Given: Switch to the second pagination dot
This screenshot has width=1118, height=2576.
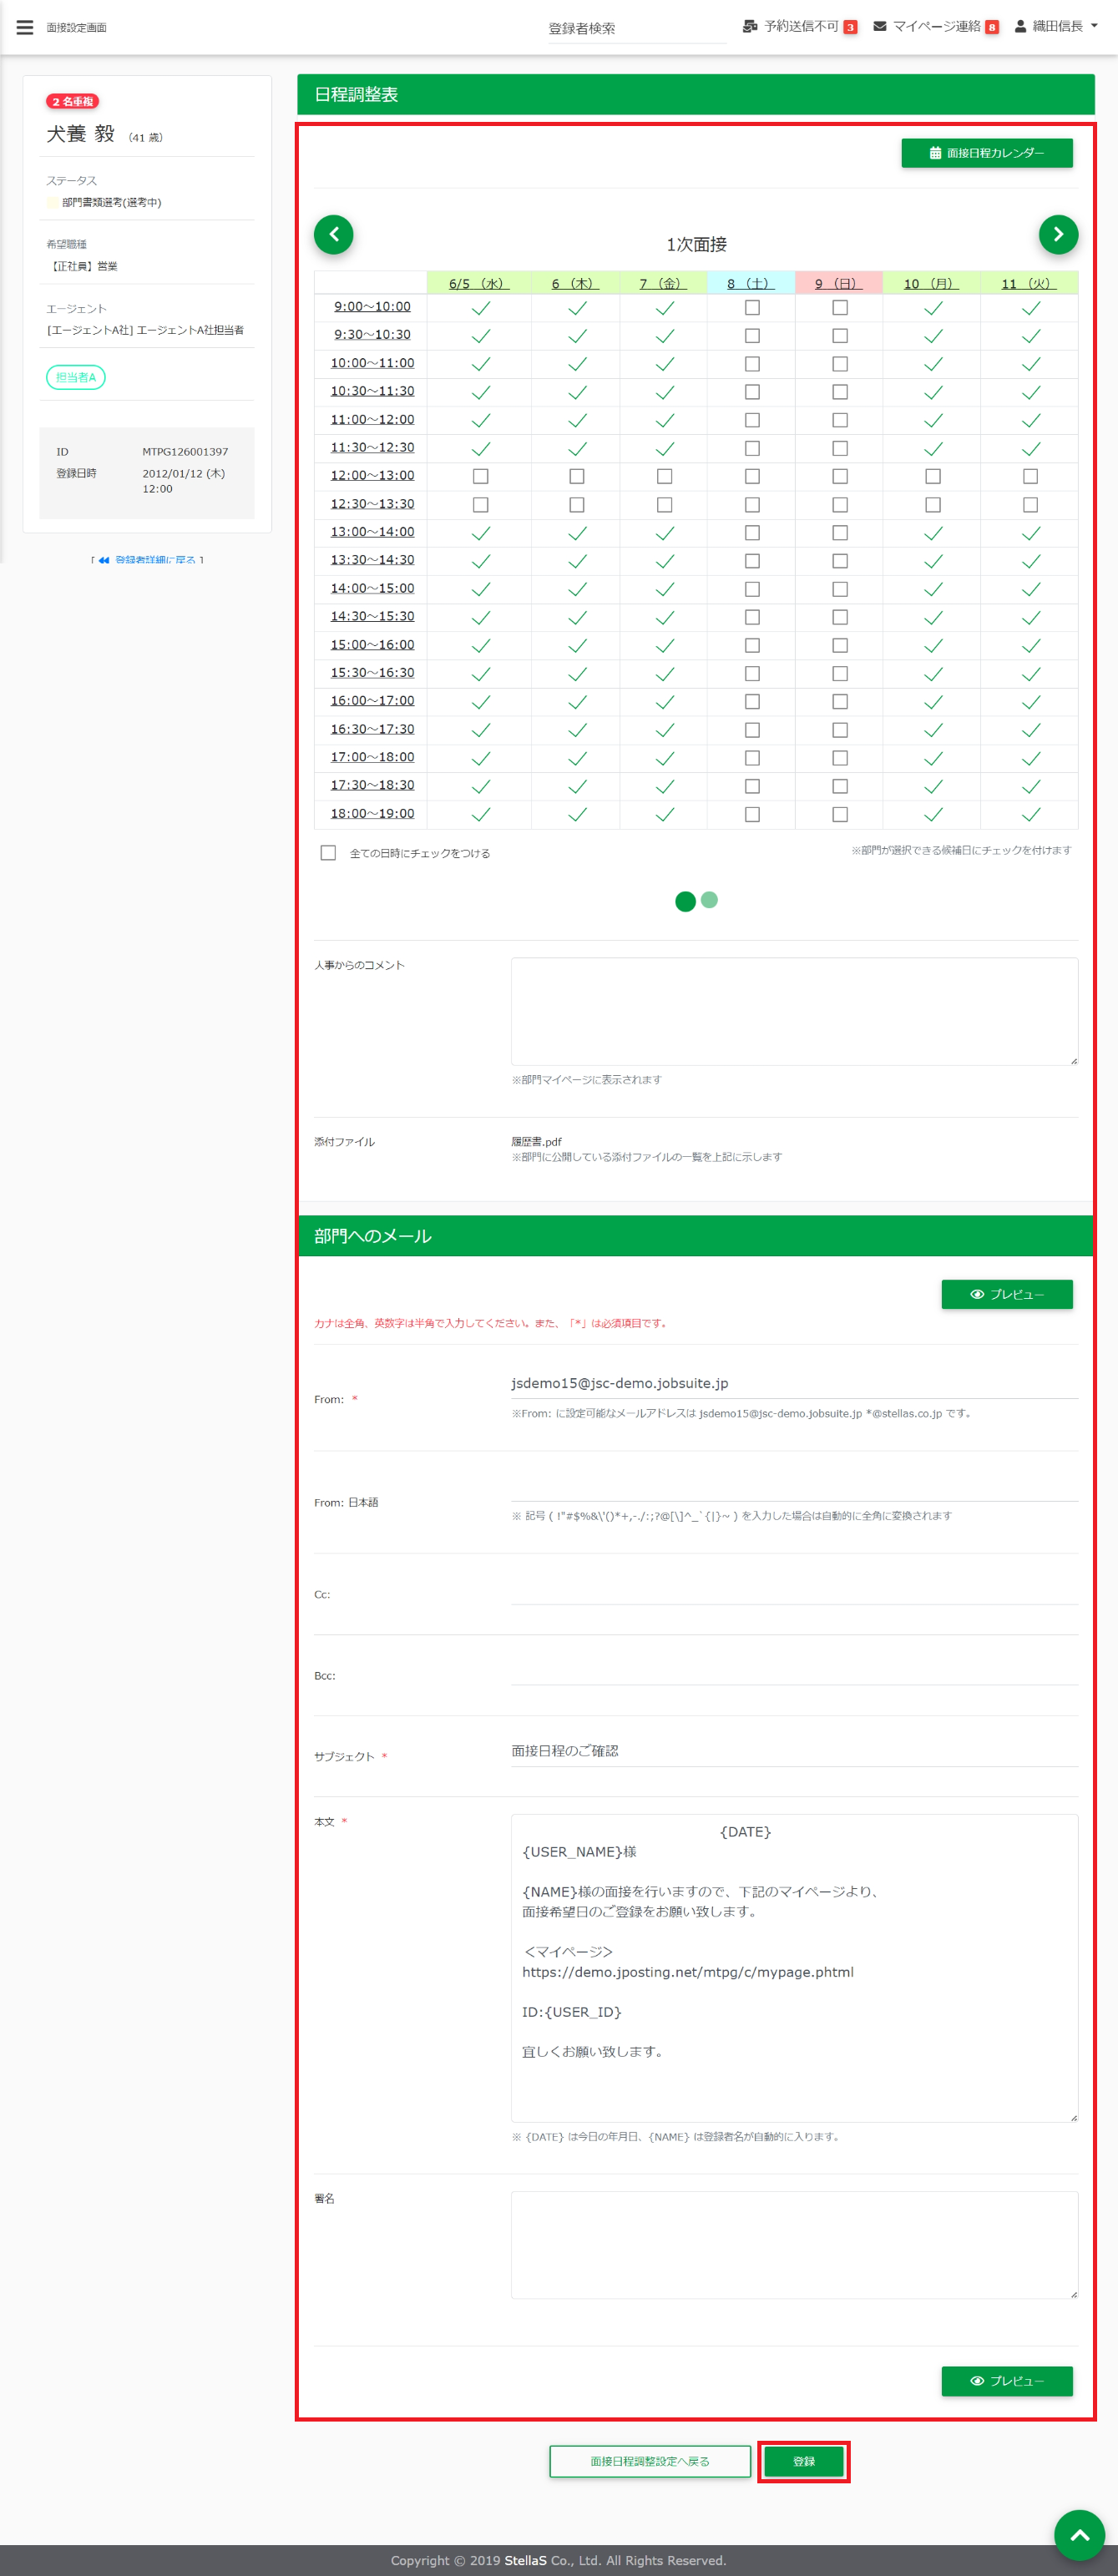Looking at the screenshot, I should point(709,900).
